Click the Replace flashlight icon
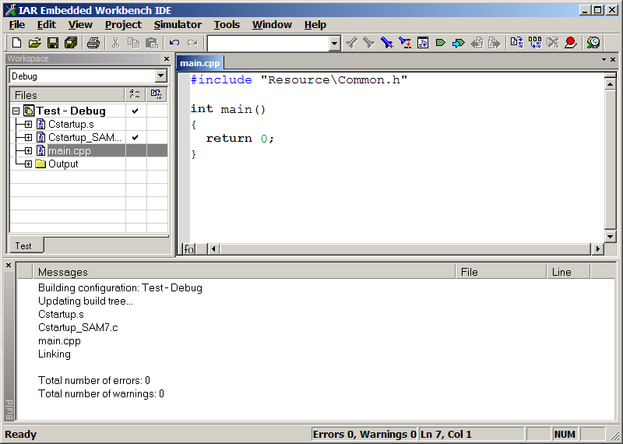 click(404, 42)
